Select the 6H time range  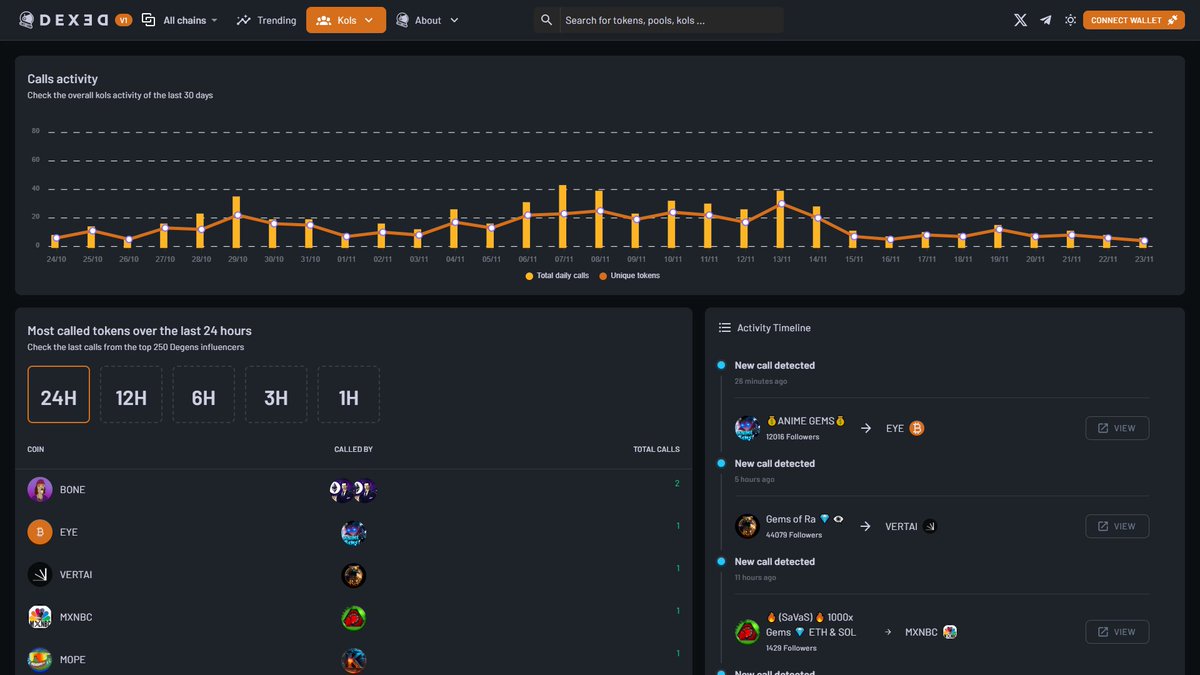tap(204, 394)
